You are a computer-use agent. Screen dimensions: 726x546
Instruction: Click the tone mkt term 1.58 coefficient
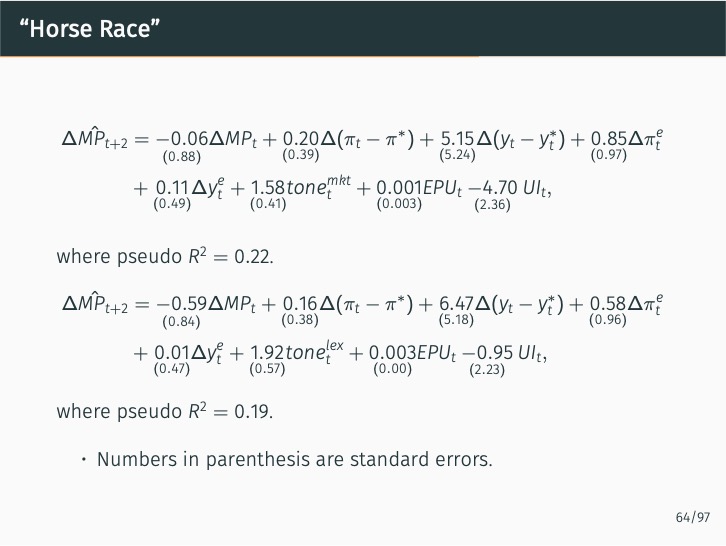coord(268,187)
